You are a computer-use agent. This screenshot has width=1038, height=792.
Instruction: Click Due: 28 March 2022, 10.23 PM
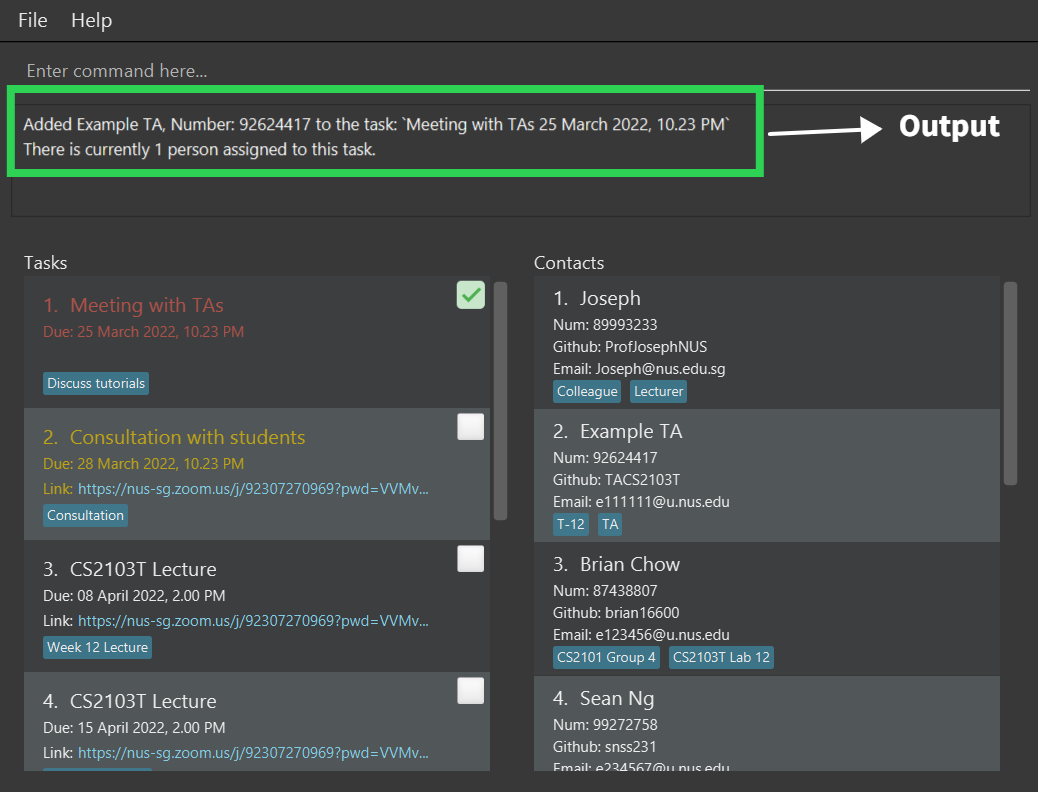tap(144, 464)
